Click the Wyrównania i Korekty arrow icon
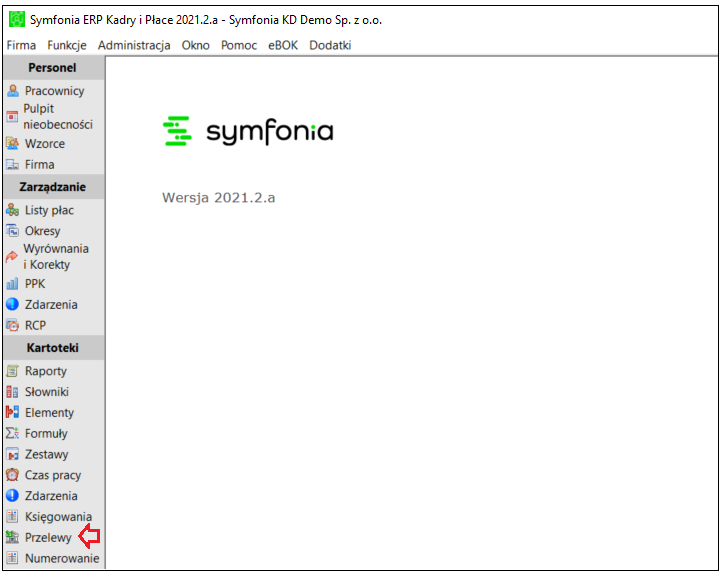 click(x=12, y=256)
